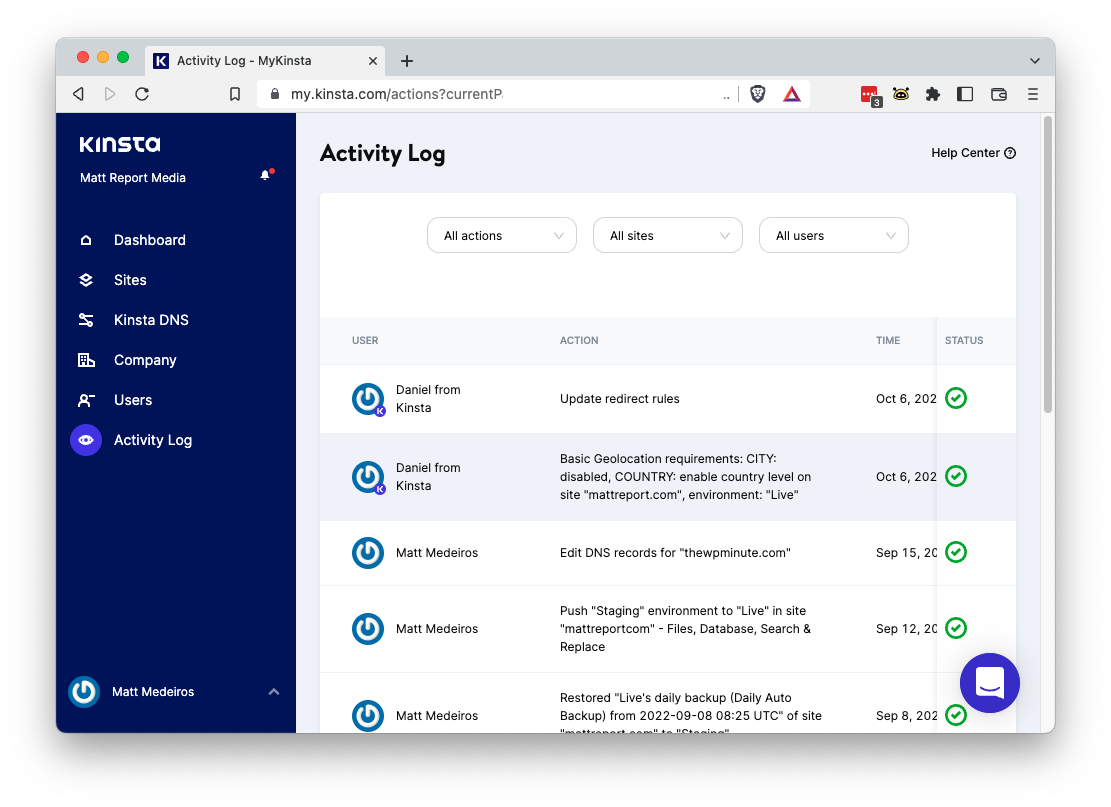Click the Kinsta logo in the sidebar
The image size is (1111, 807).
[x=120, y=145]
